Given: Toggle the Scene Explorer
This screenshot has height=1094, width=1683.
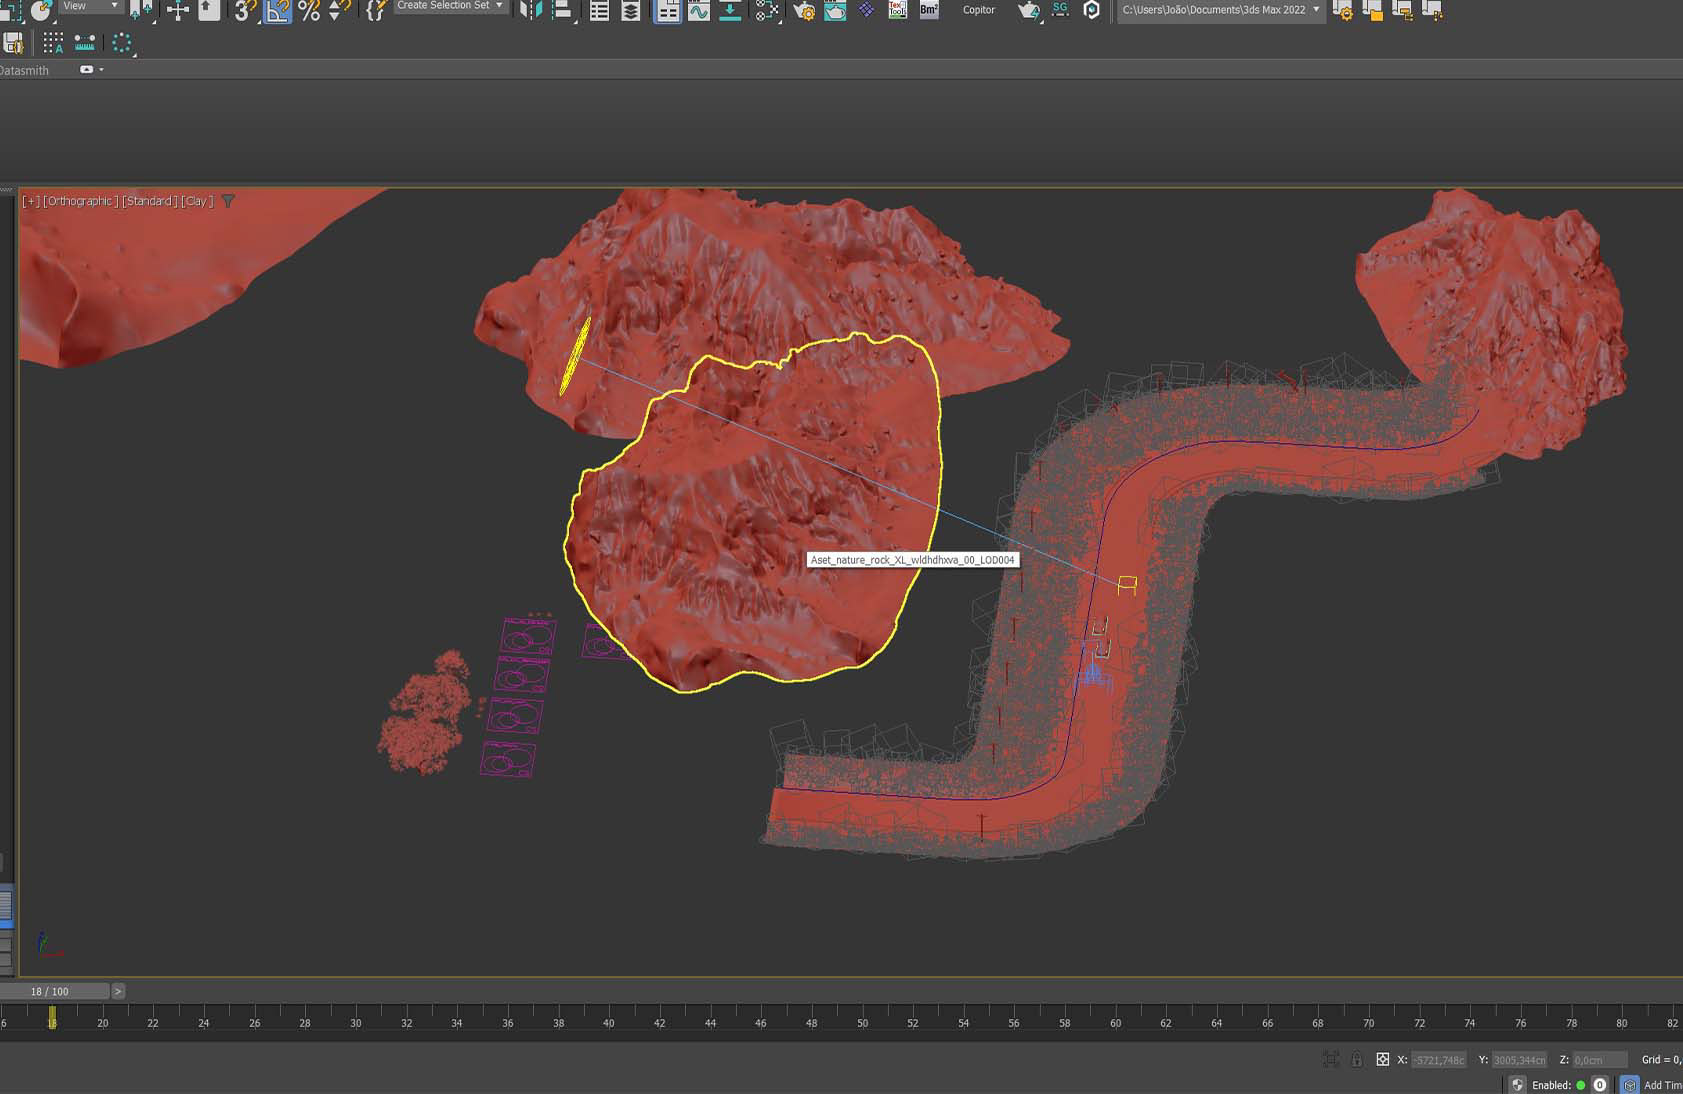Looking at the screenshot, I should coord(599,10).
